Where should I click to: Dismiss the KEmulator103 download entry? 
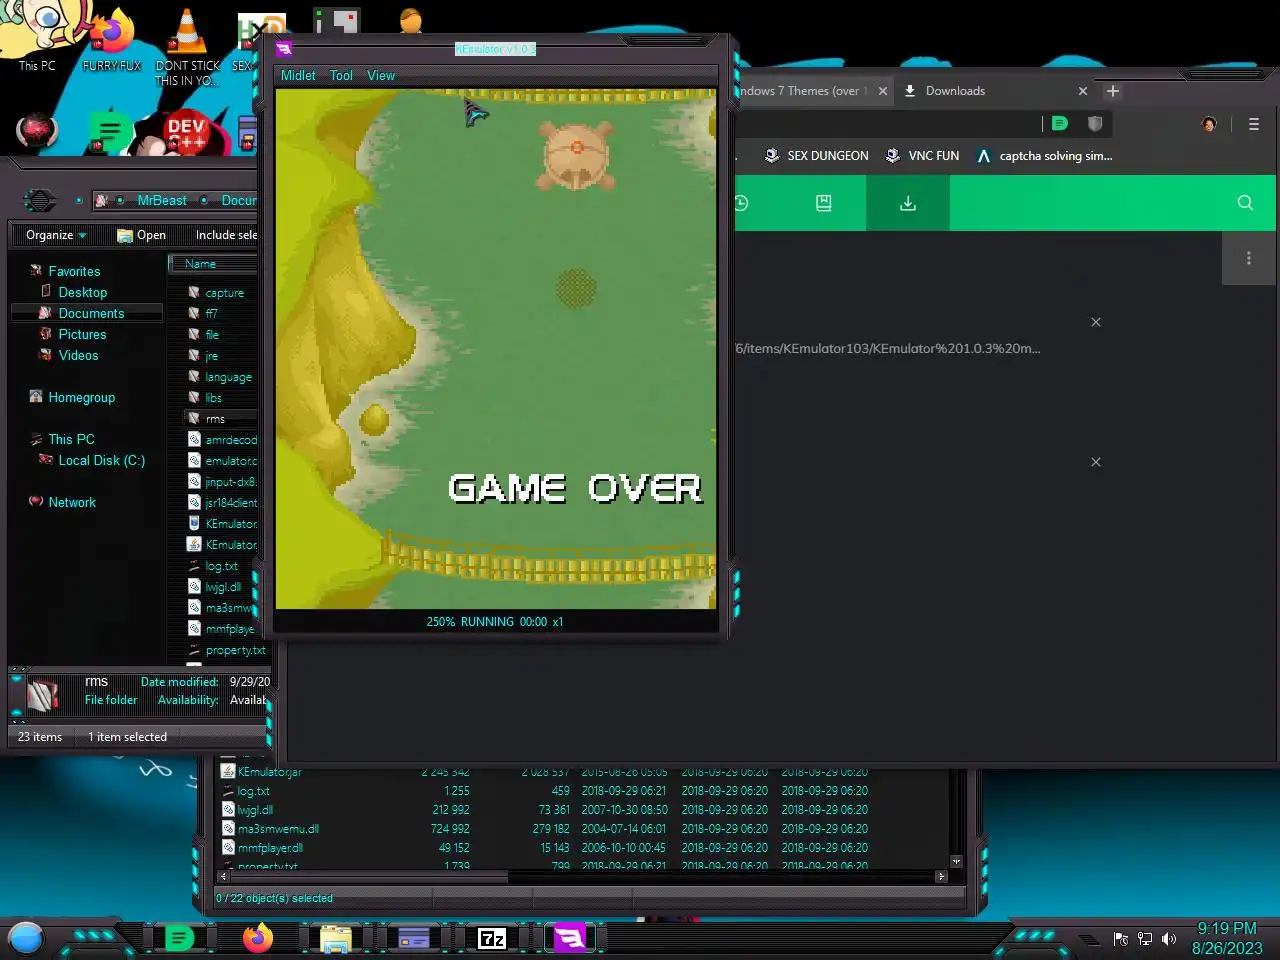pos(1096,322)
